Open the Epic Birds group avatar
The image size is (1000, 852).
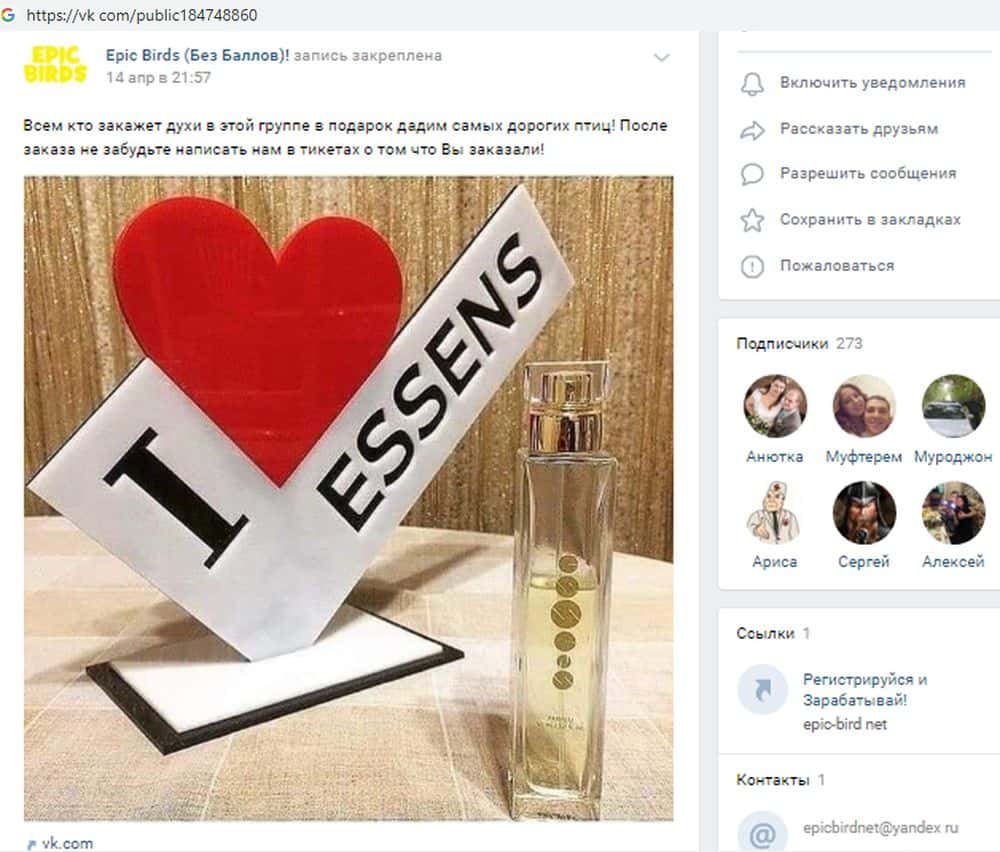54,64
